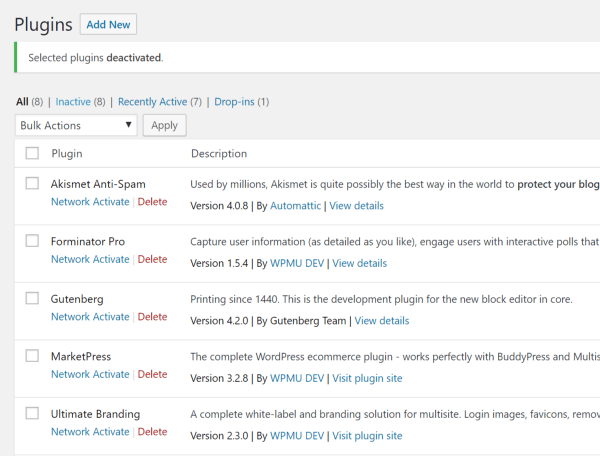
Task: Click the 'Version 4.2.0' text for Gutenberg
Action: (219, 321)
